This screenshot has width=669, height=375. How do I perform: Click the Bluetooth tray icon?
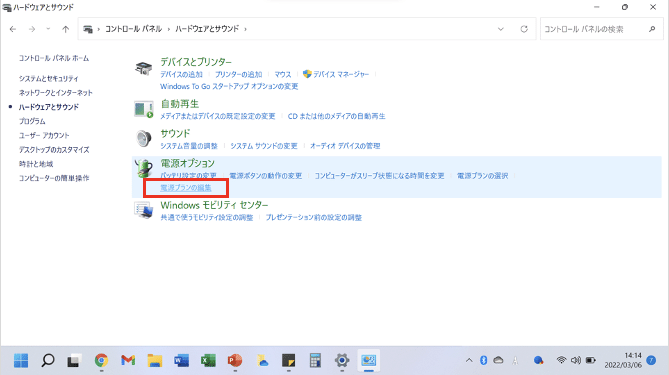click(483, 360)
